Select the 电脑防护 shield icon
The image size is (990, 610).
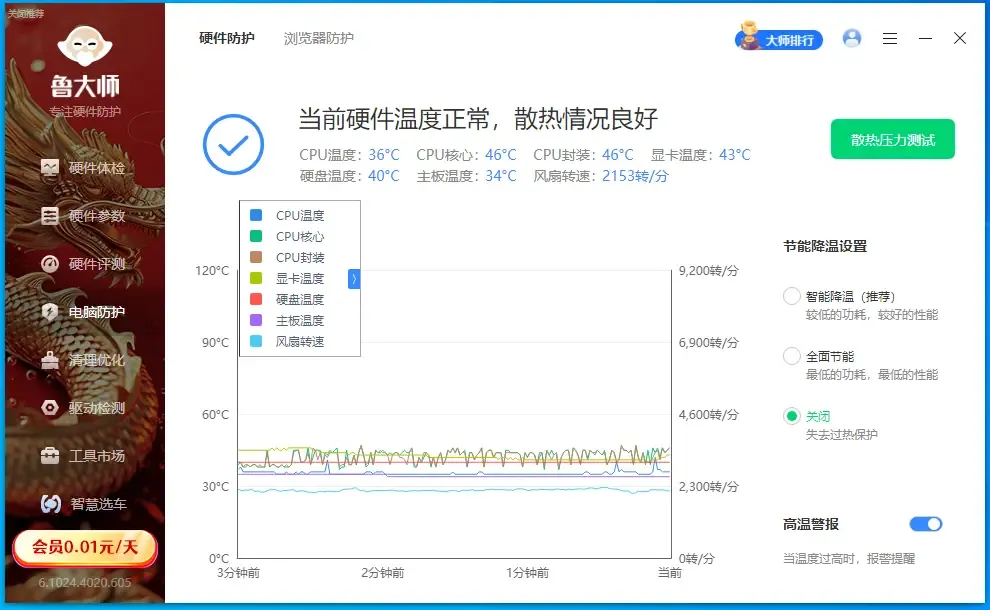coord(50,312)
